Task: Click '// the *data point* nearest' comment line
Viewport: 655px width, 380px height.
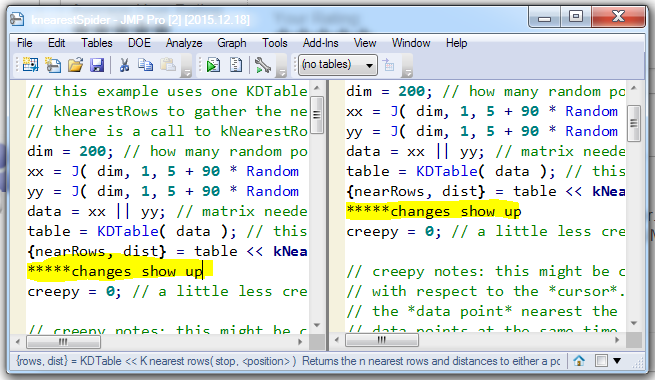Action: click(482, 312)
